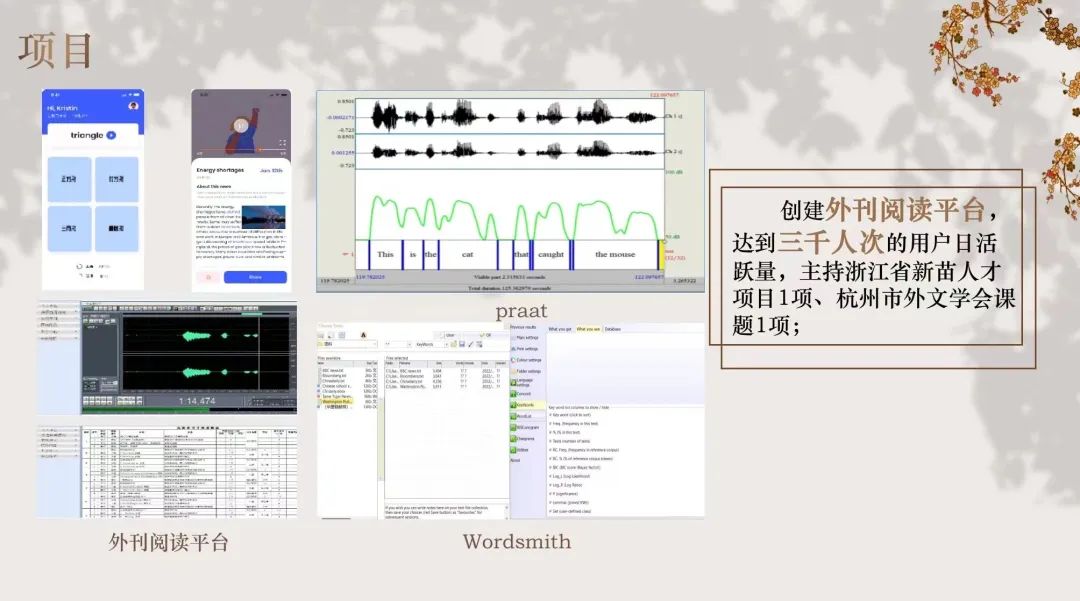Switch to the "Database" tab
This screenshot has width=1080, height=601.
613,329
